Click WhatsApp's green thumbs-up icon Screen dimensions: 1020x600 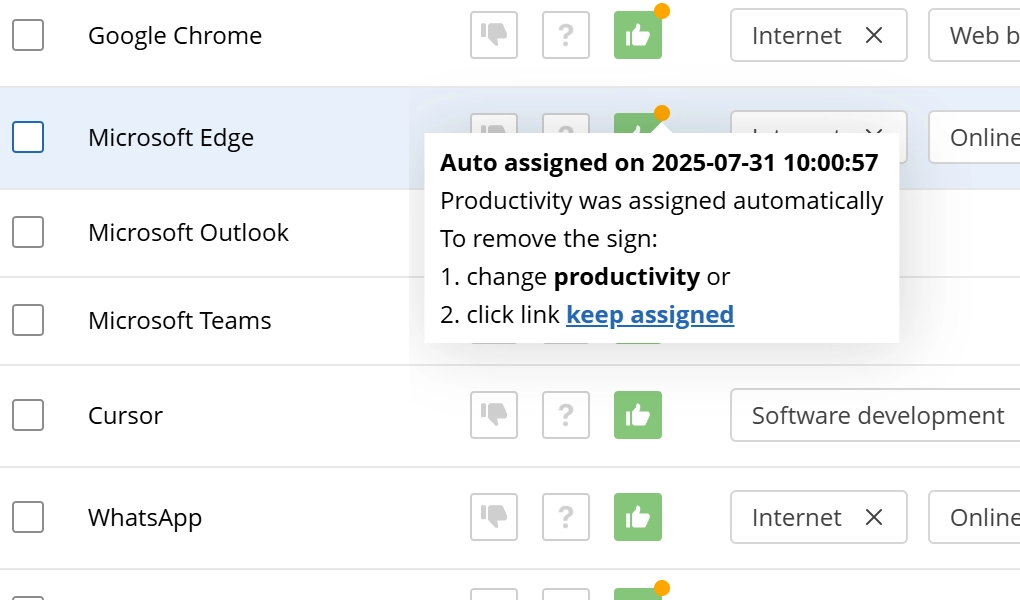(637, 517)
